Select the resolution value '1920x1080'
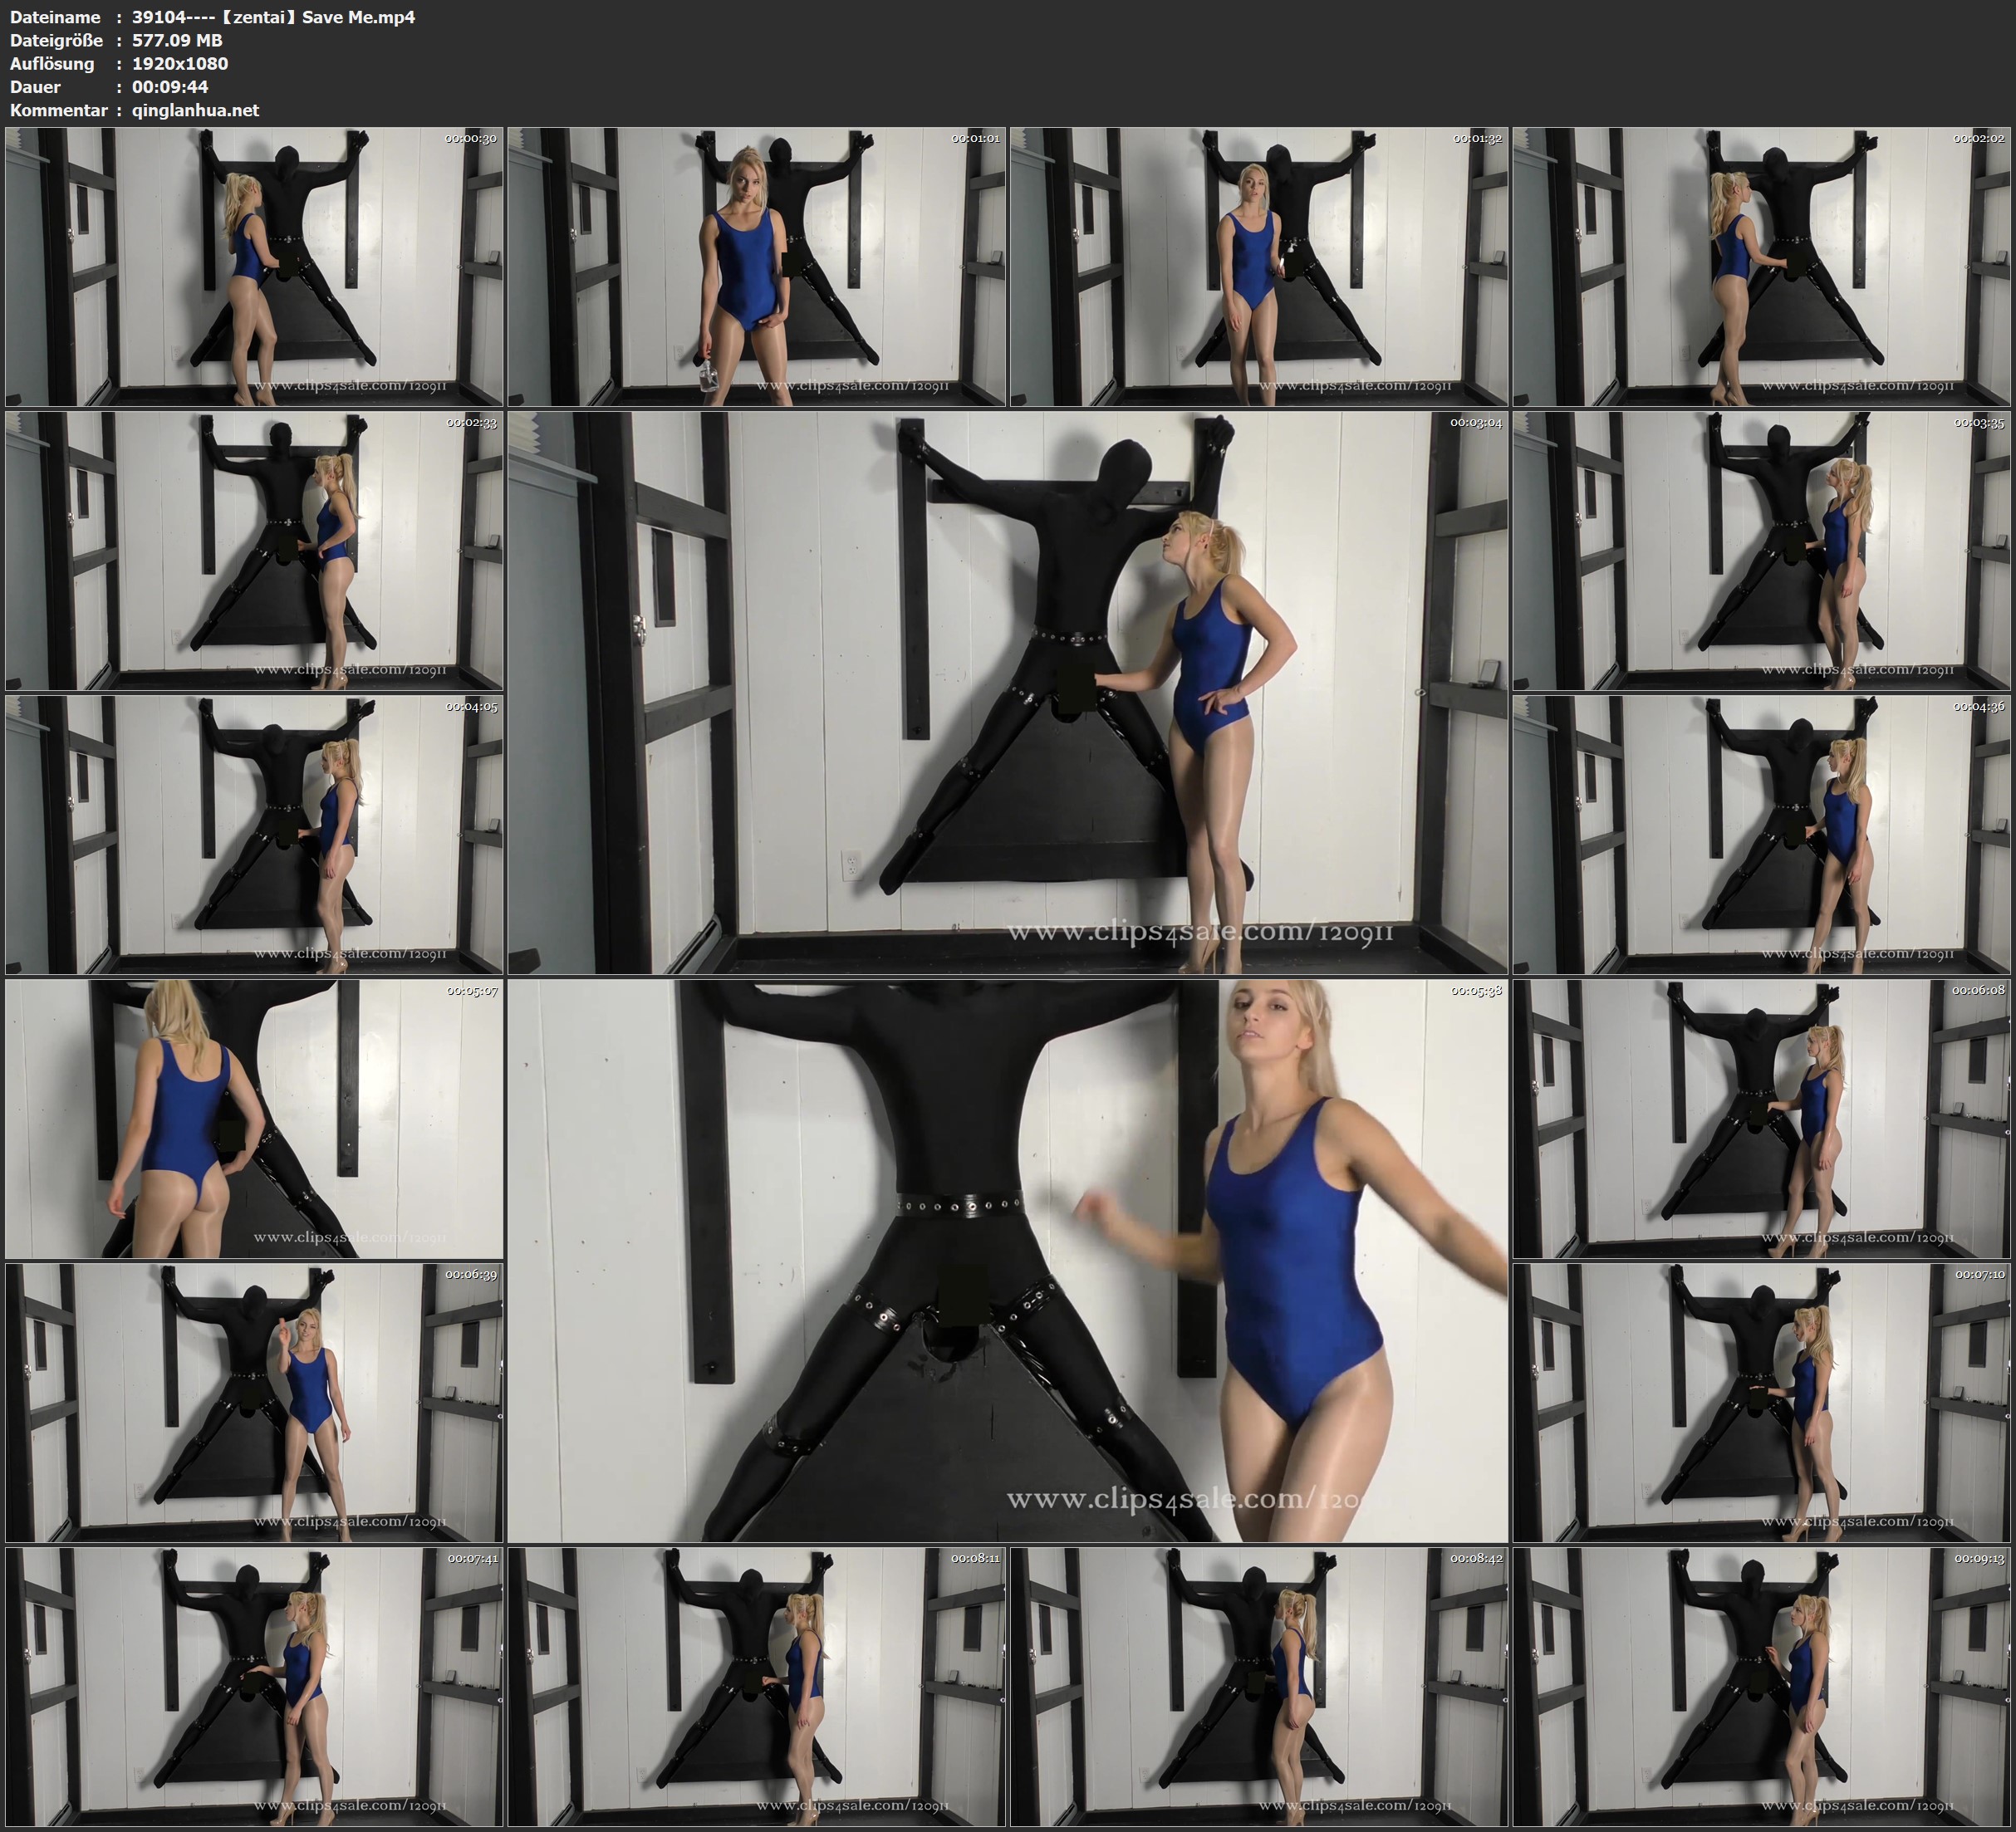Image resolution: width=2016 pixels, height=1832 pixels. [x=180, y=63]
